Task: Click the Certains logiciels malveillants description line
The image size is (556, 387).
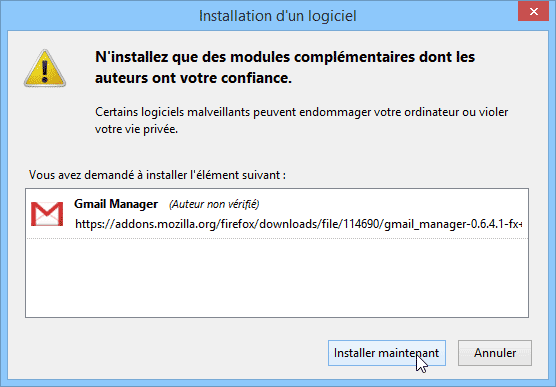Action: (x=301, y=112)
